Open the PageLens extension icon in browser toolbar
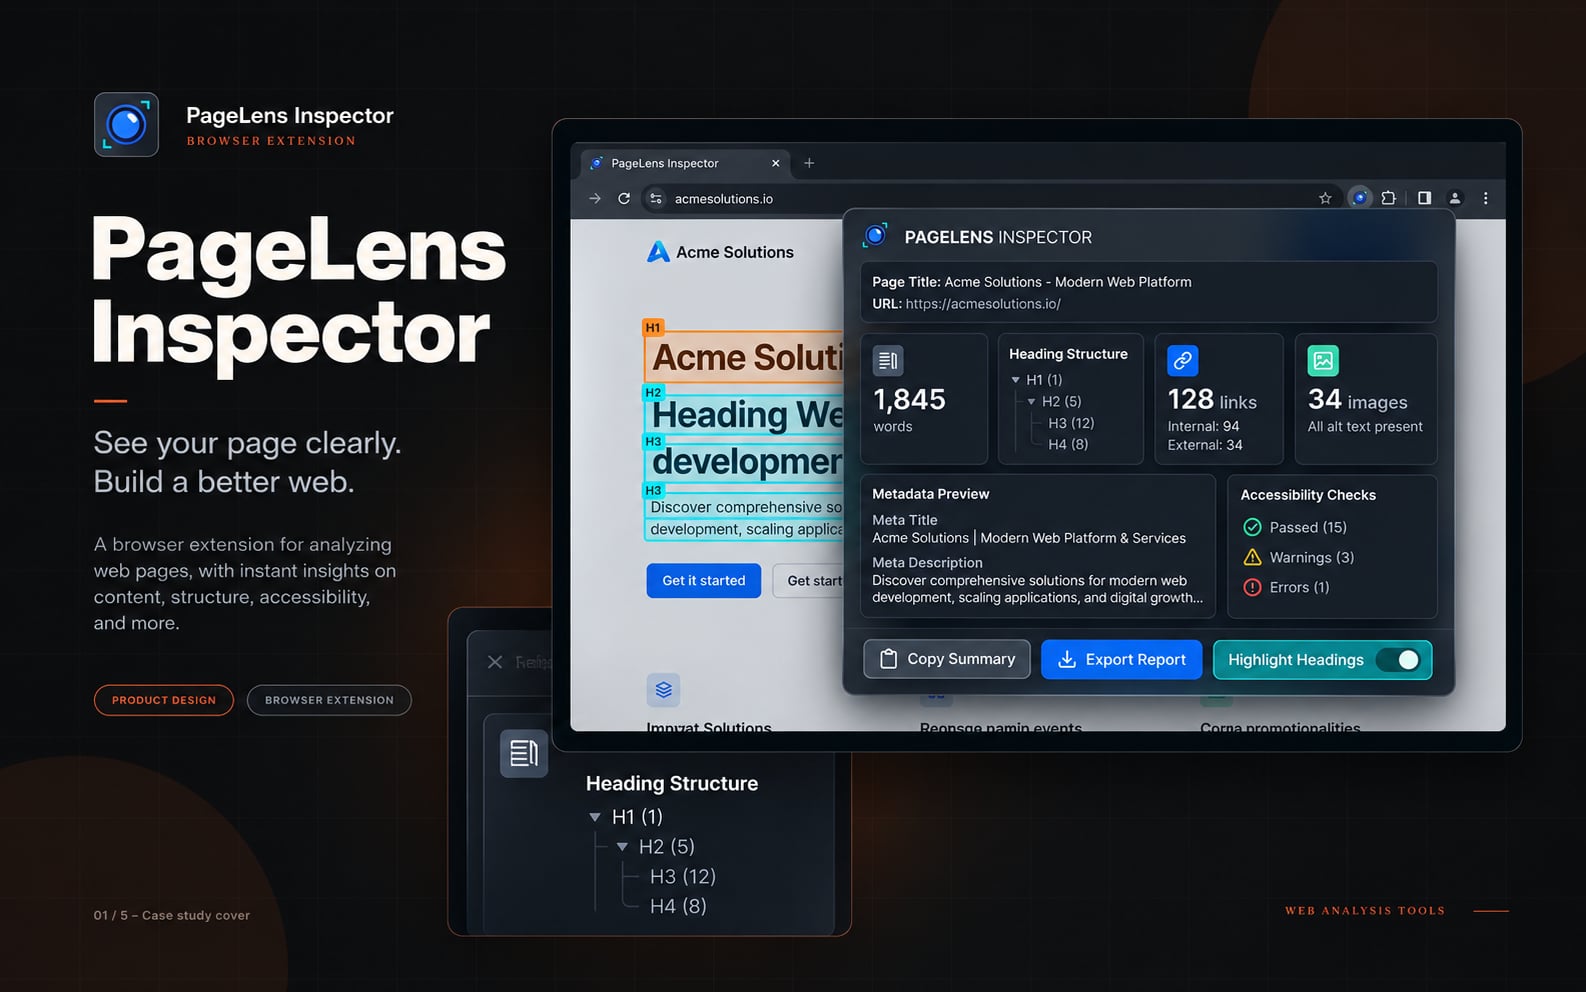Image resolution: width=1586 pixels, height=992 pixels. (x=1360, y=198)
